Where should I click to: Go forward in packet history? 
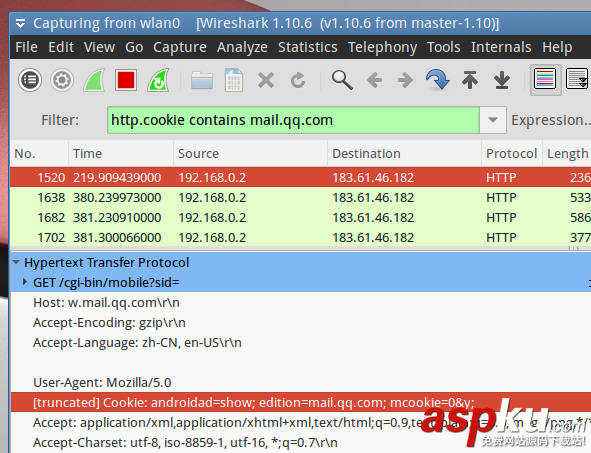[x=405, y=80]
